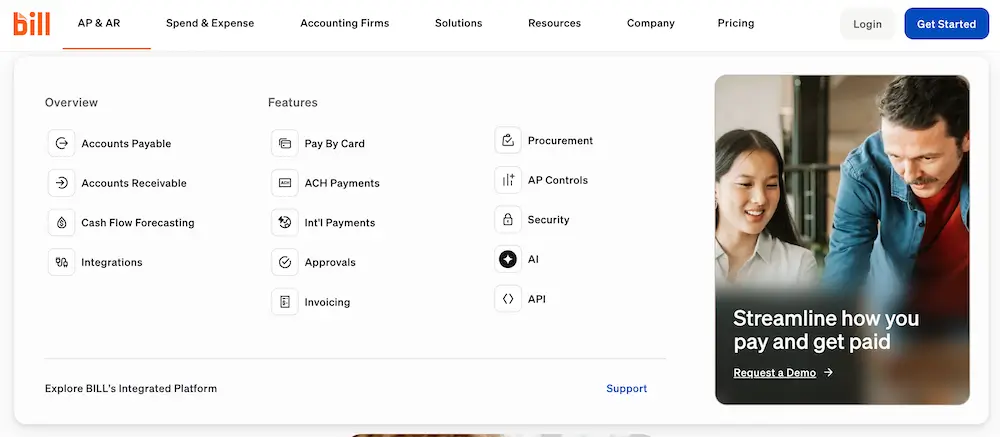This screenshot has width=1000, height=437.
Task: Open the Accounts Payable link
Action: pos(126,144)
